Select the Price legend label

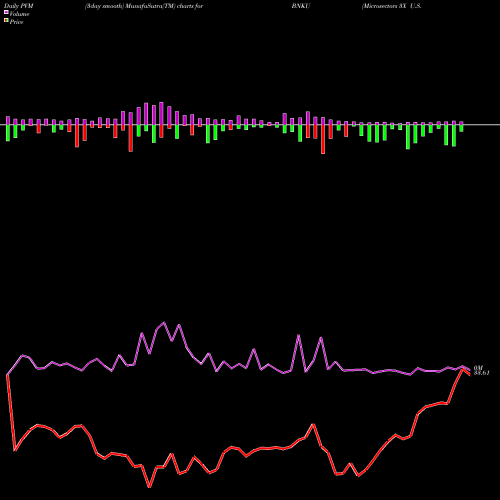[17, 22]
